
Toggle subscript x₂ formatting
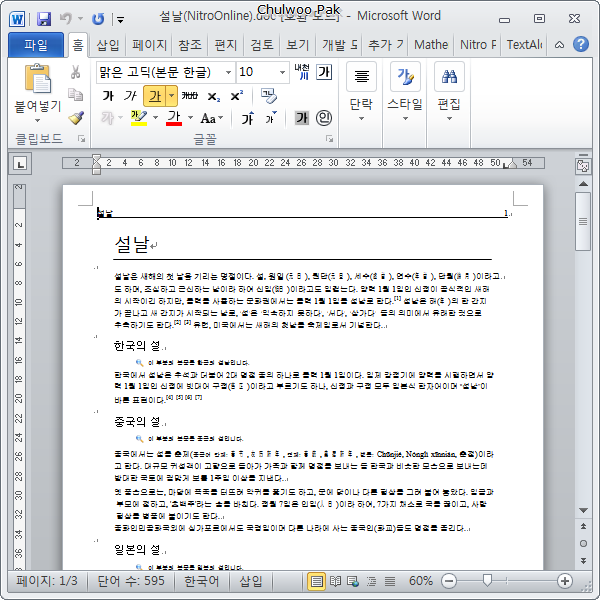point(214,96)
